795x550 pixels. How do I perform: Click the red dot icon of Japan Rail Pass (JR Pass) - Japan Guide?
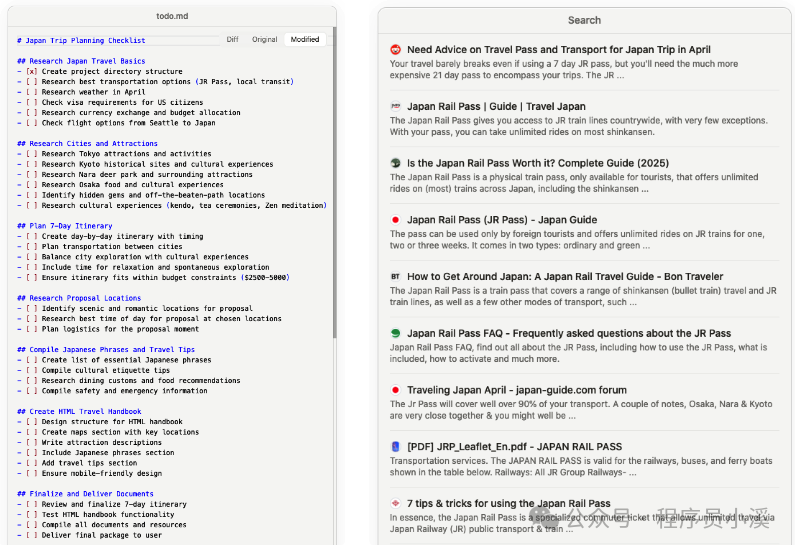tap(395, 220)
